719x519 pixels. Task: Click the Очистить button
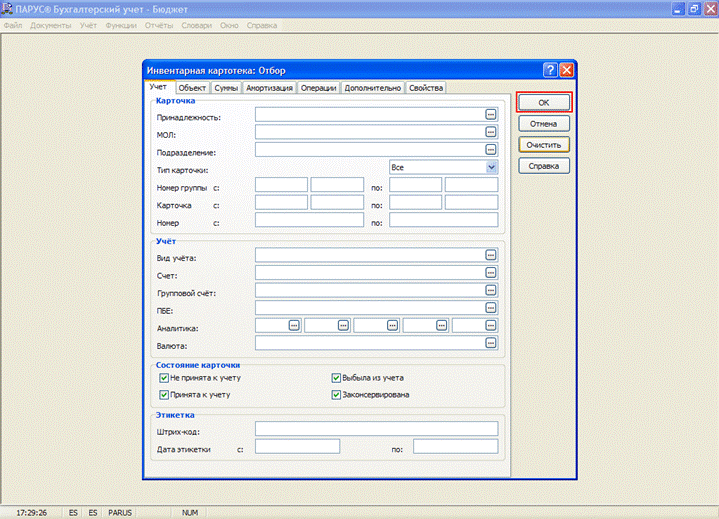pos(544,145)
